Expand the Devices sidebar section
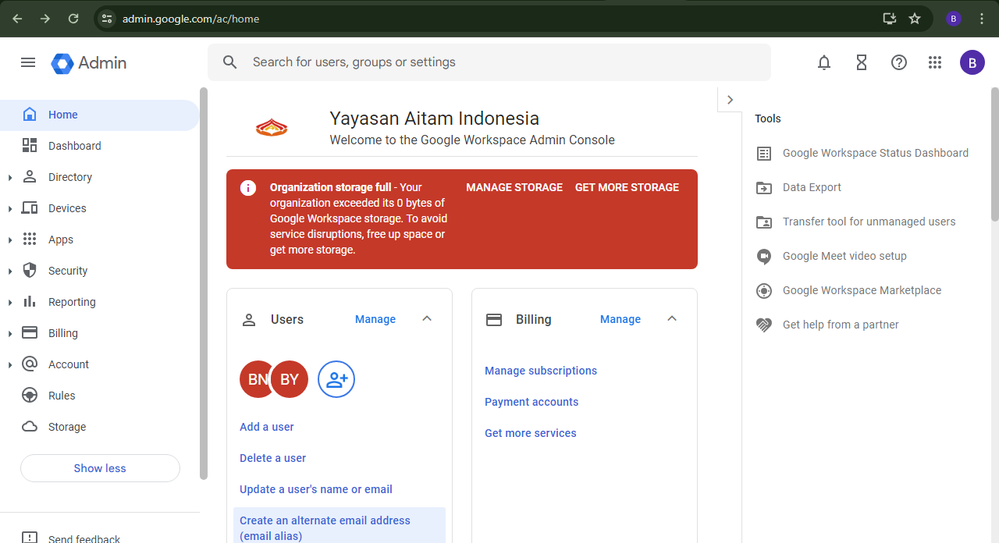The image size is (999, 543). pyautogui.click(x=10, y=209)
